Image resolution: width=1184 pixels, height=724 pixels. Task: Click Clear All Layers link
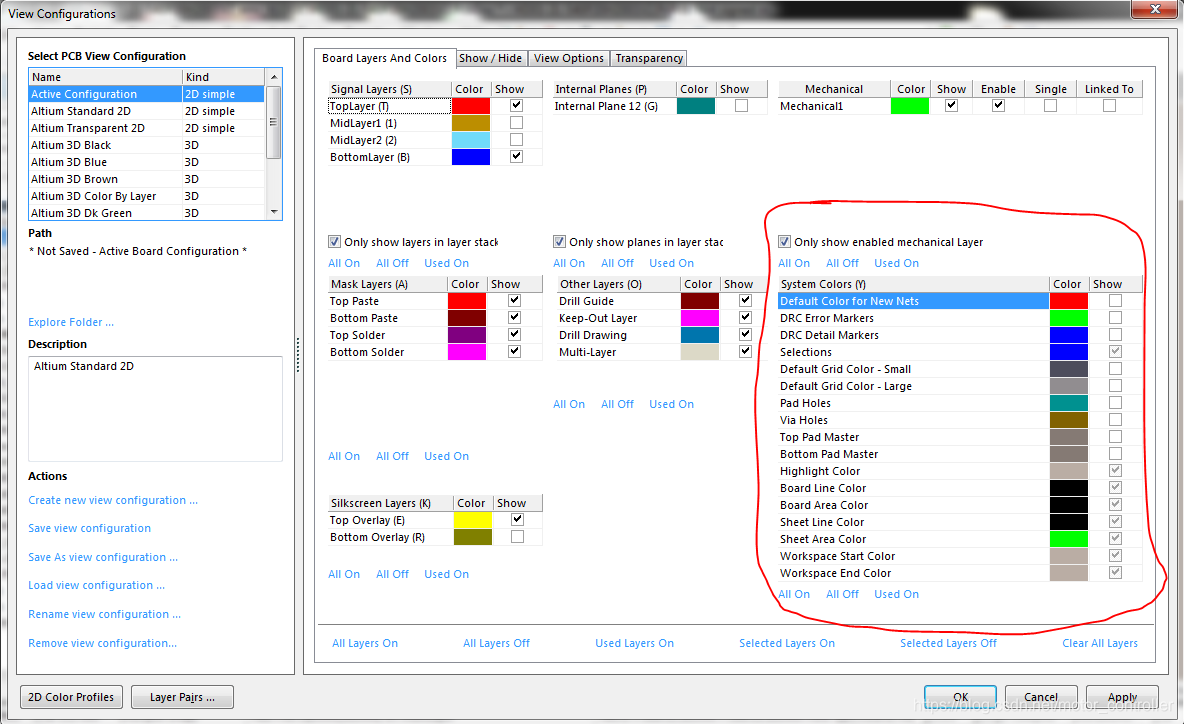pos(1099,643)
